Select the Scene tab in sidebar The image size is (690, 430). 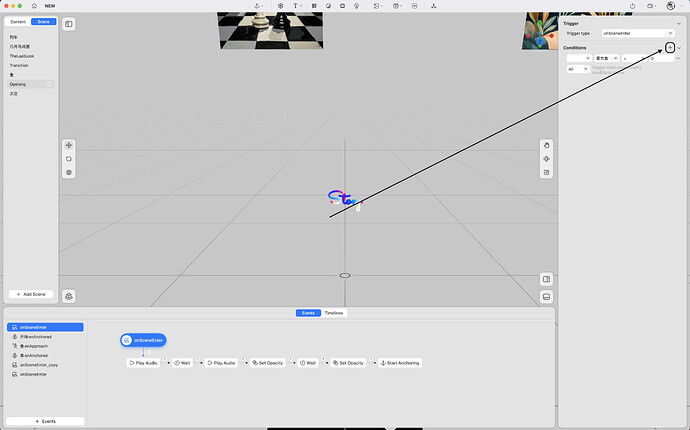coord(43,21)
